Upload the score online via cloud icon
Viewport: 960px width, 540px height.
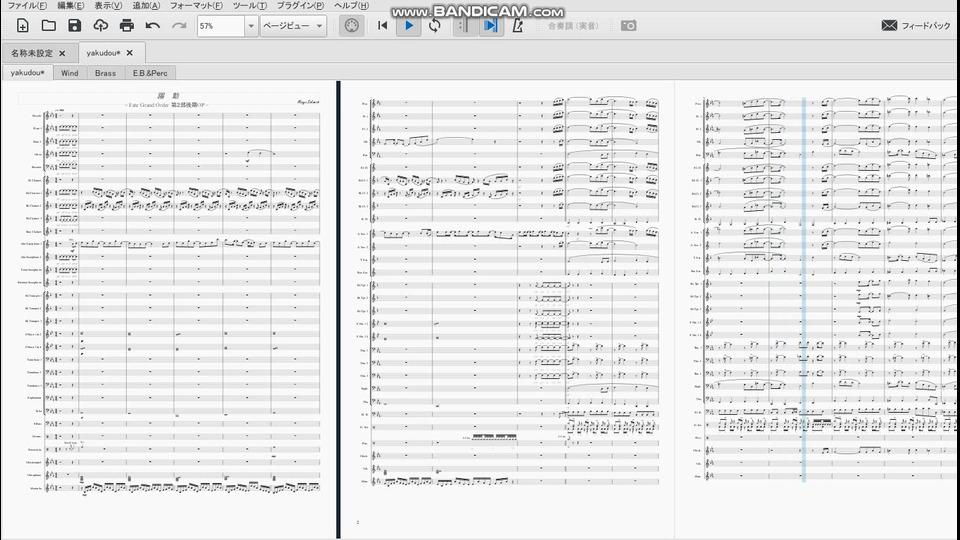[x=100, y=26]
